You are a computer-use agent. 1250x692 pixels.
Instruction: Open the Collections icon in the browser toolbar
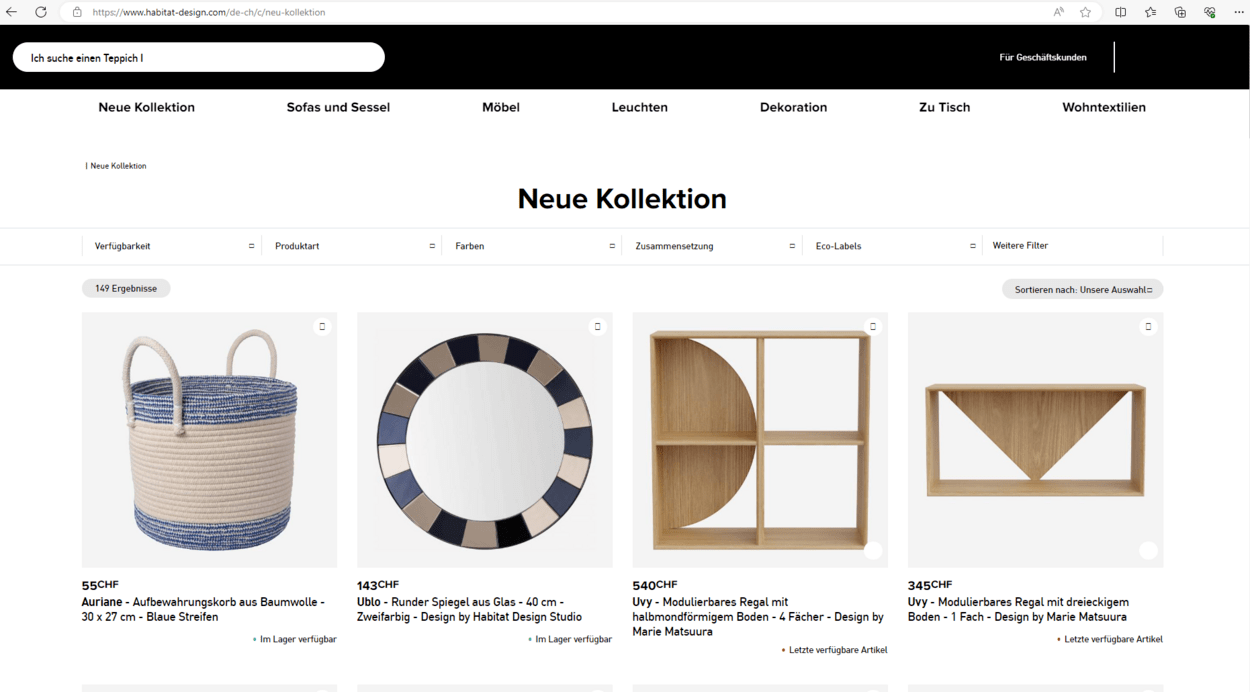point(1180,12)
